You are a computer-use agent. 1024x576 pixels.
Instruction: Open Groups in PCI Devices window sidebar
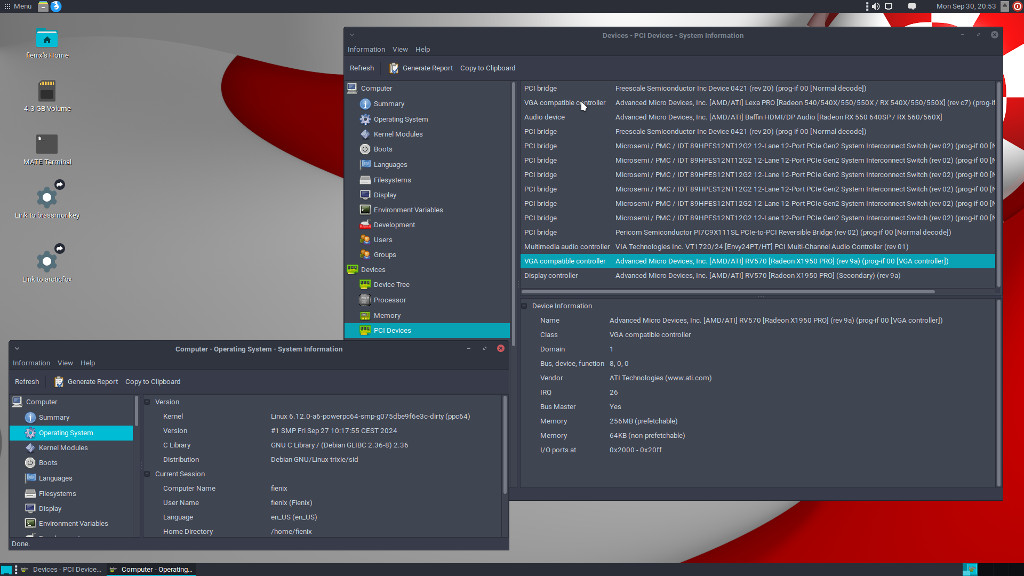click(x=384, y=255)
